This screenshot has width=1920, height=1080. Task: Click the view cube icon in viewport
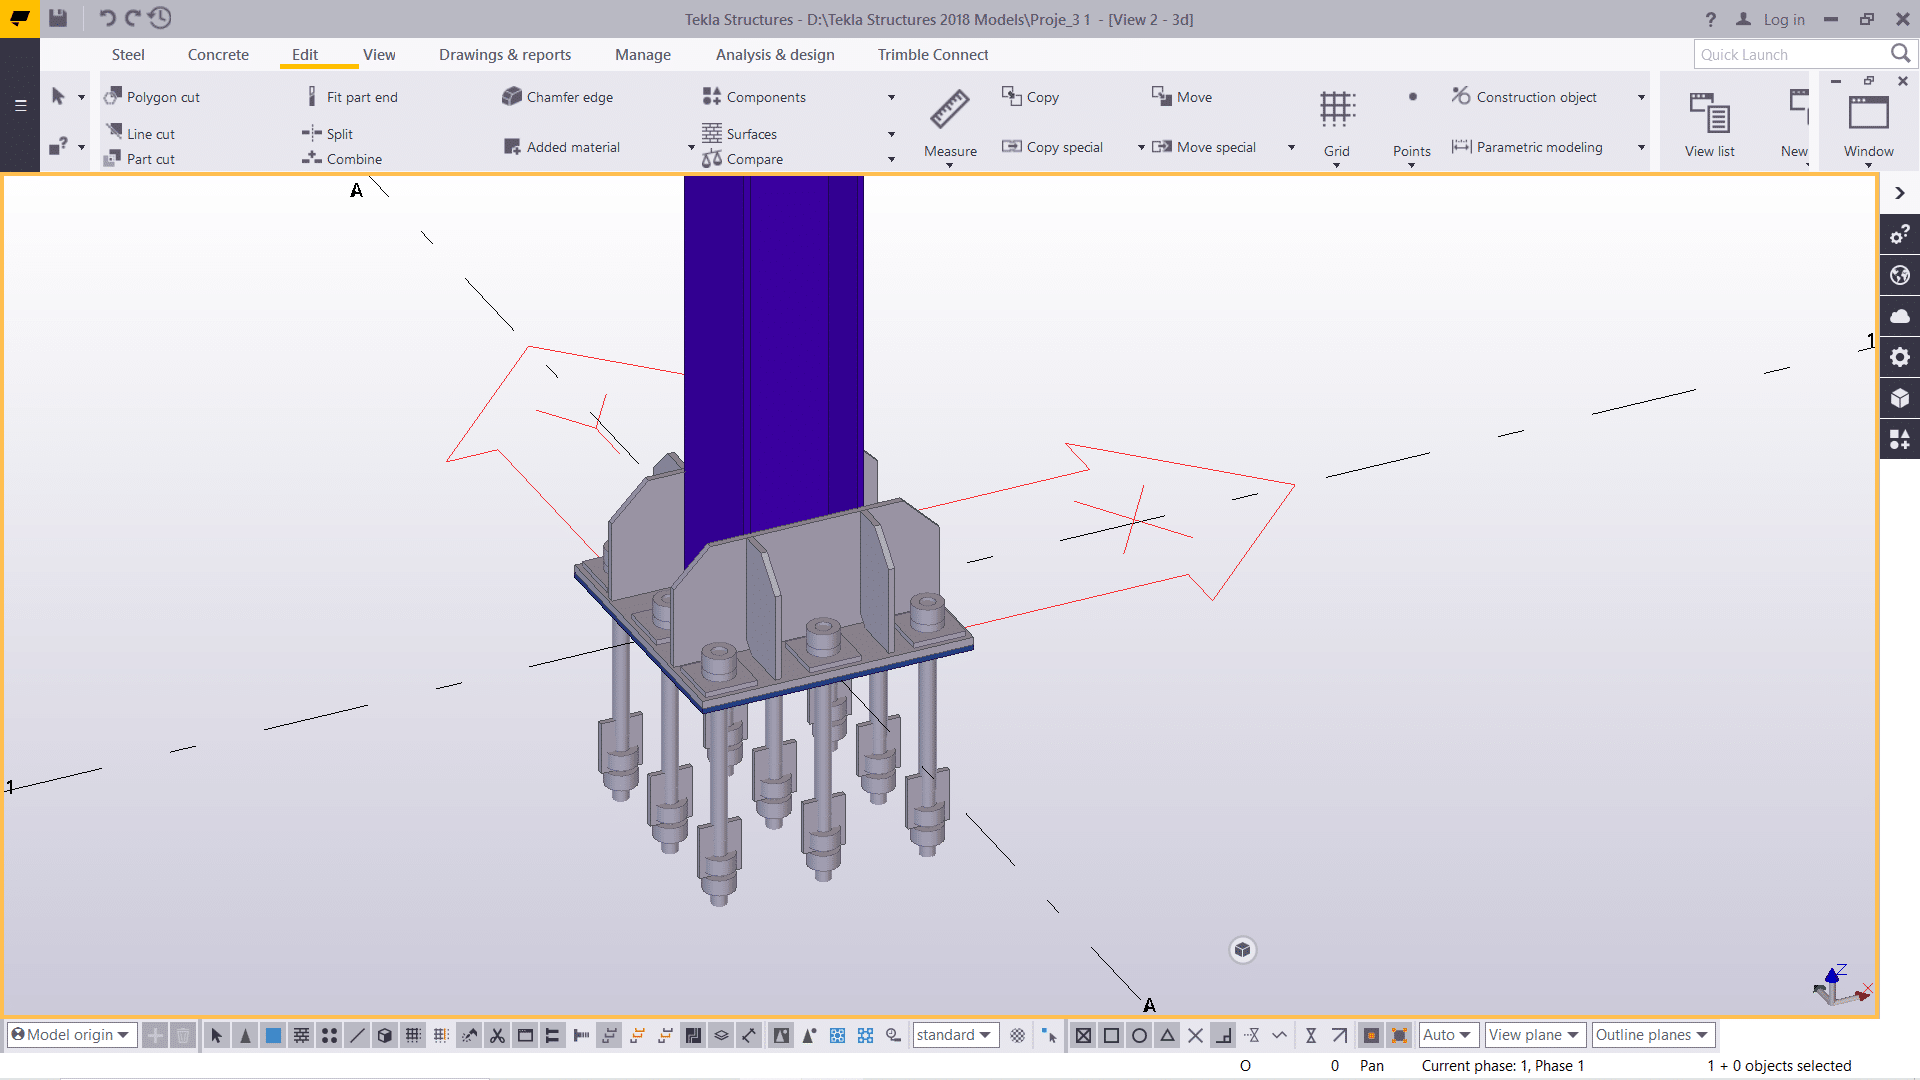[1242, 950]
